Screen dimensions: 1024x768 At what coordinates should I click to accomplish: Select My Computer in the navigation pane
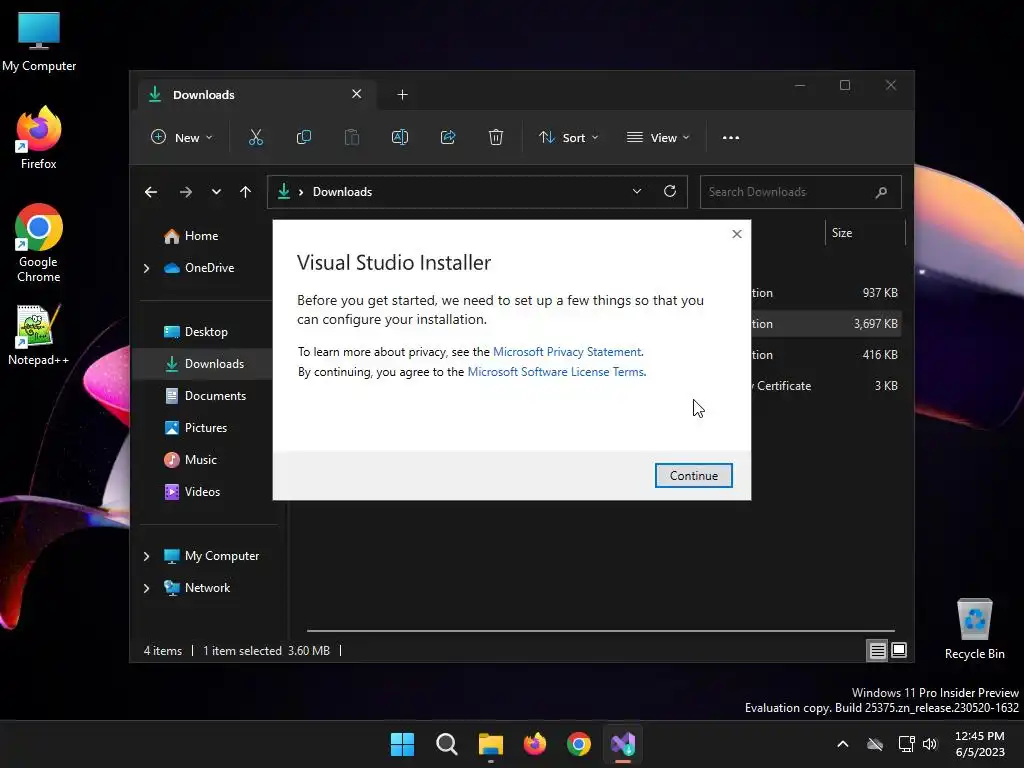[x=211, y=556]
